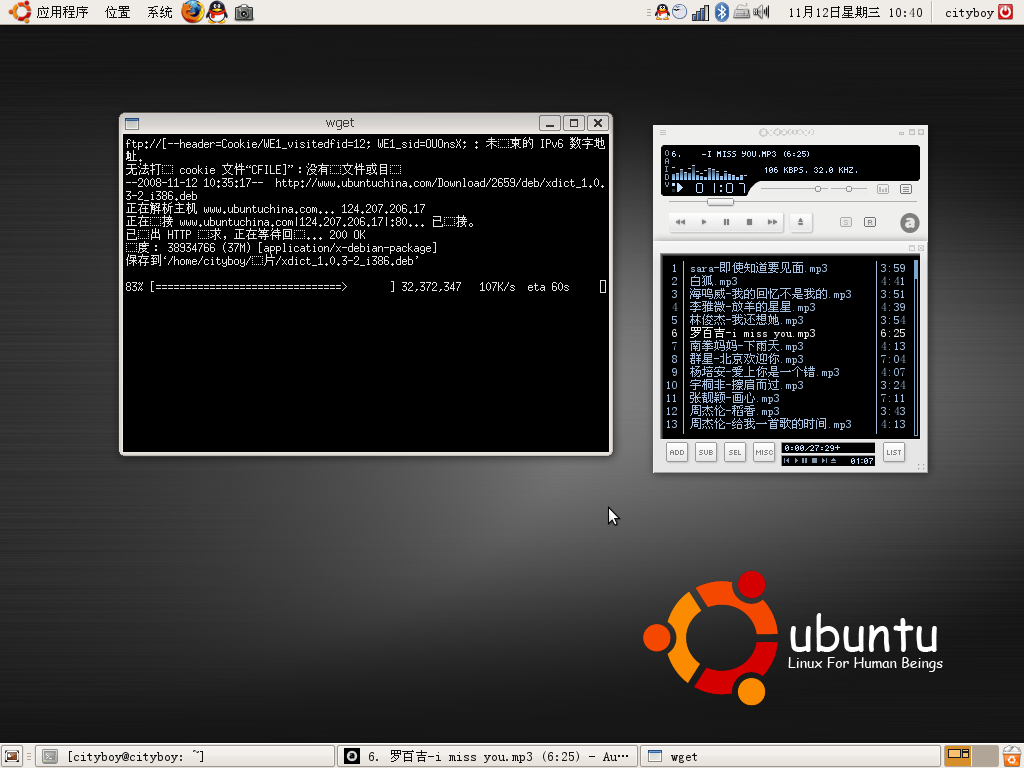Click the round bird tray icon
The image size is (1024, 768).
(680, 12)
